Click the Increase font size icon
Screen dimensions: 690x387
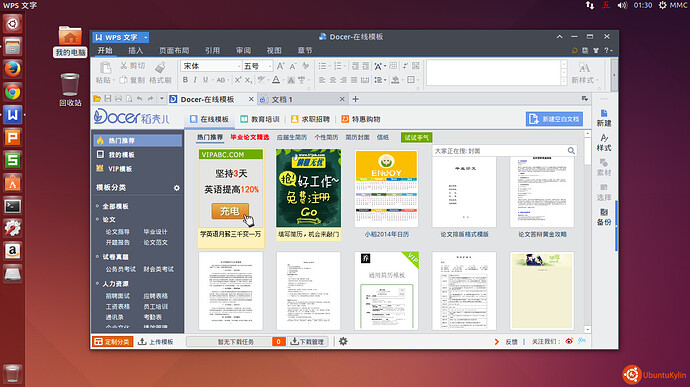[x=280, y=66]
